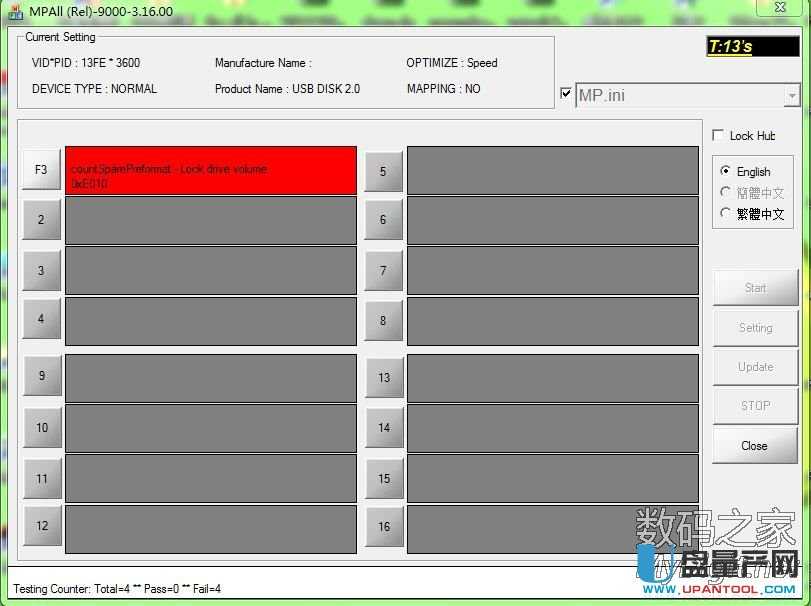This screenshot has width=811, height=606.
Task: Click the MPAll application icon in title bar
Action: (x=15, y=11)
